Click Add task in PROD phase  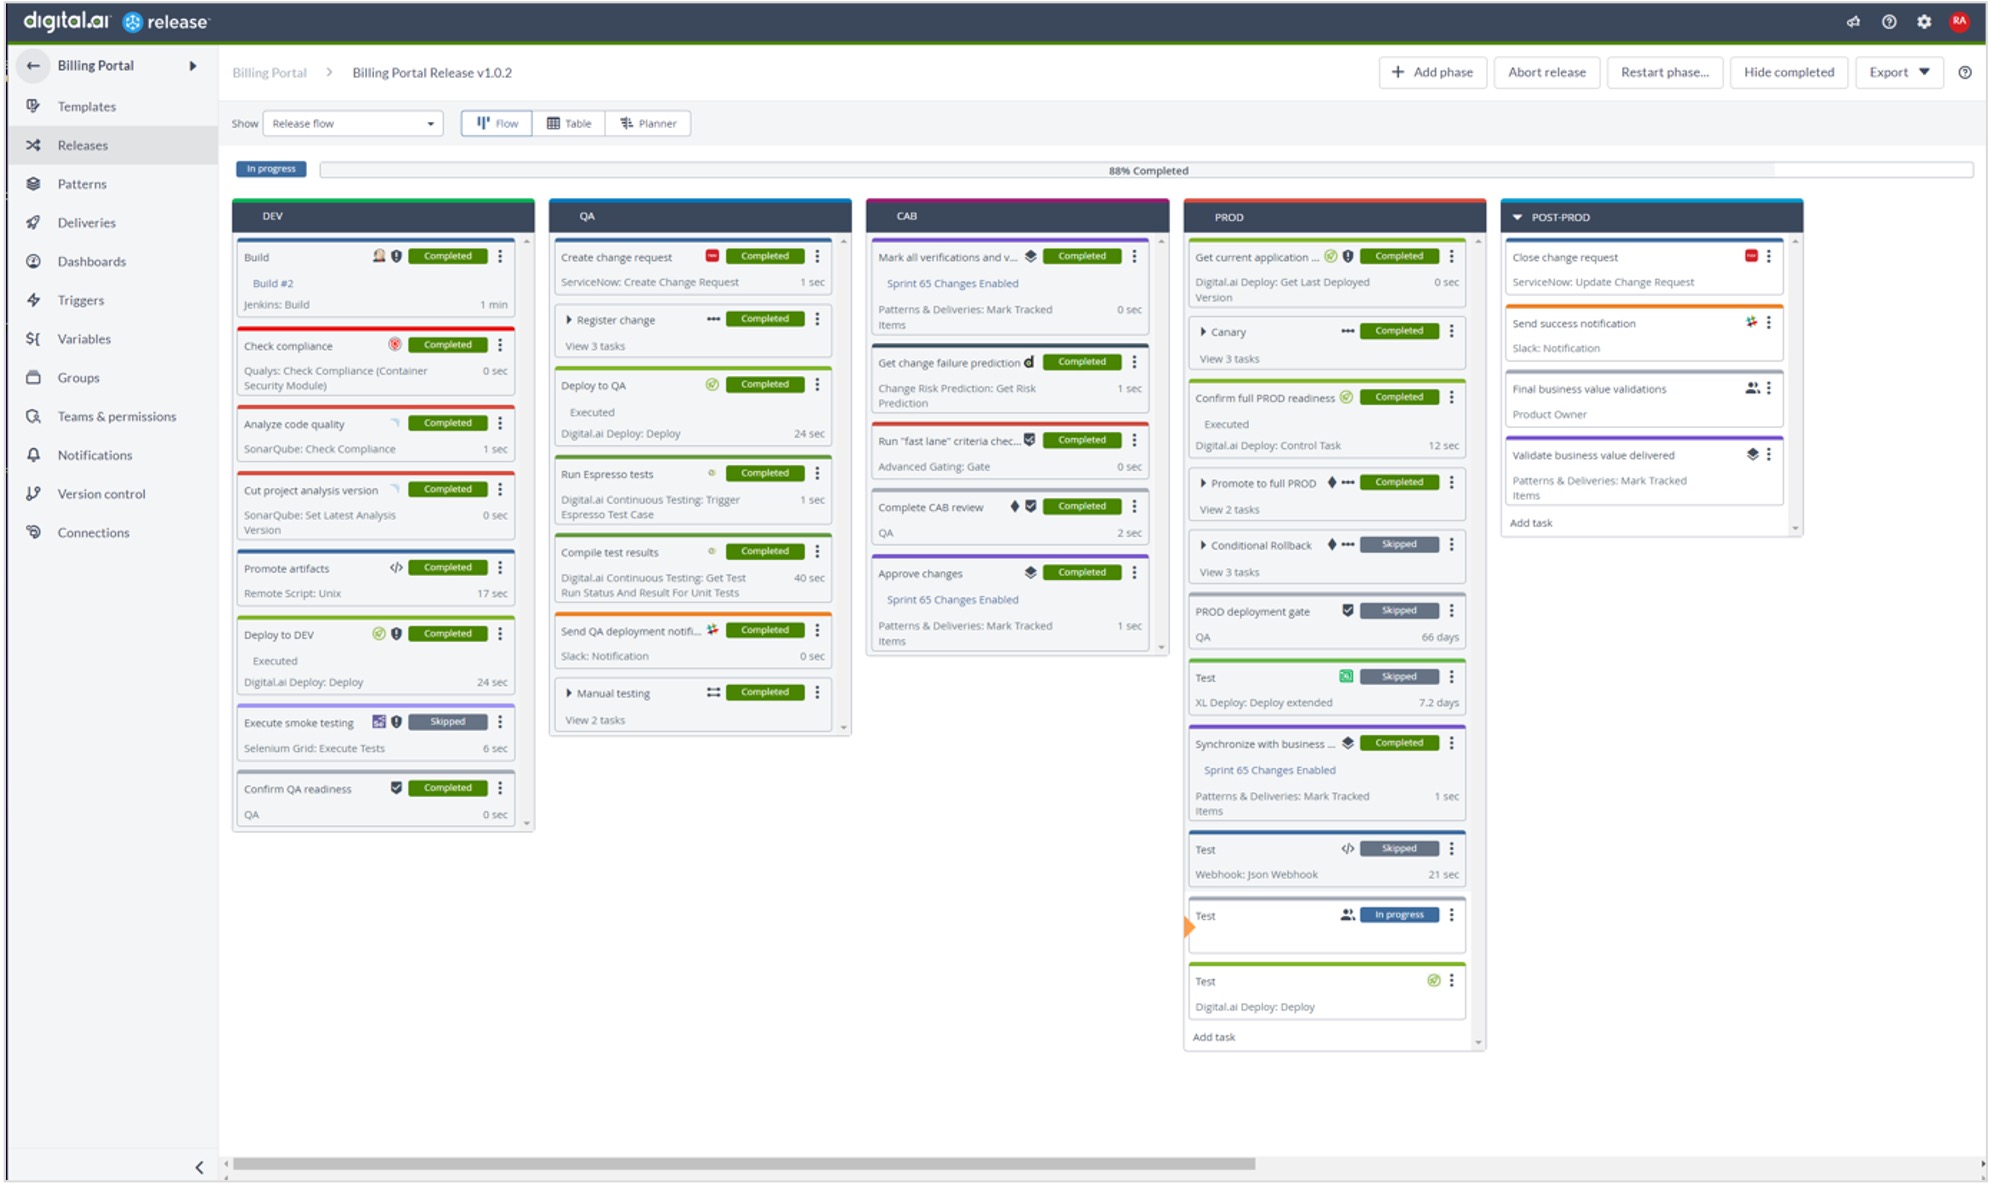point(1213,1037)
